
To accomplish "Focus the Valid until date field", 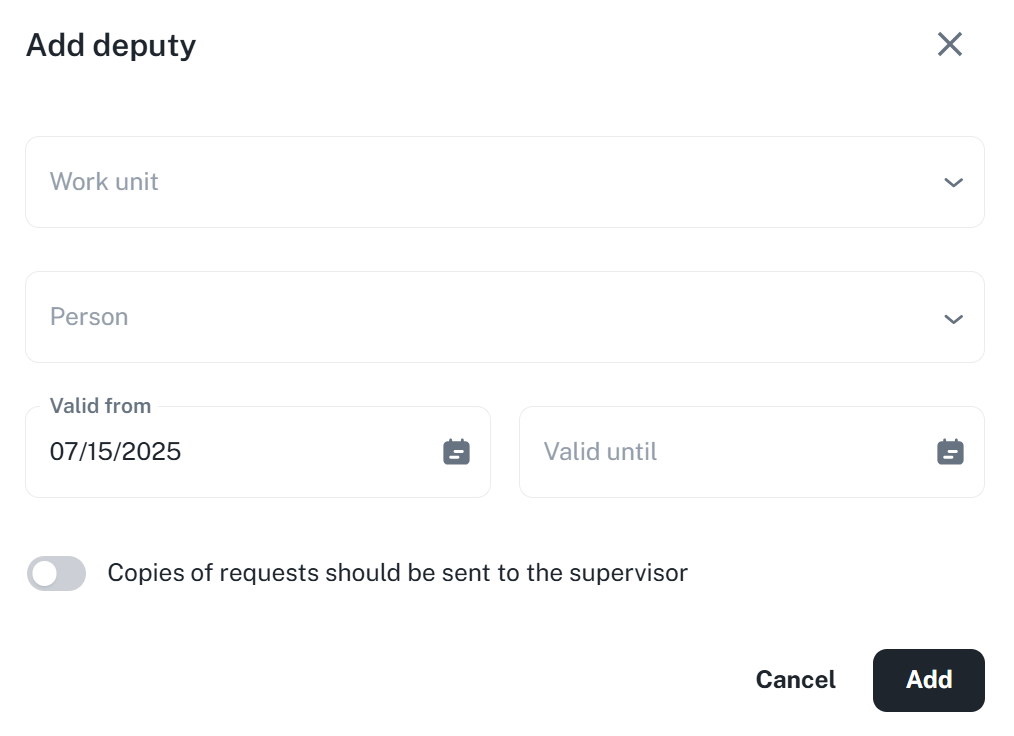I will [x=730, y=452].
